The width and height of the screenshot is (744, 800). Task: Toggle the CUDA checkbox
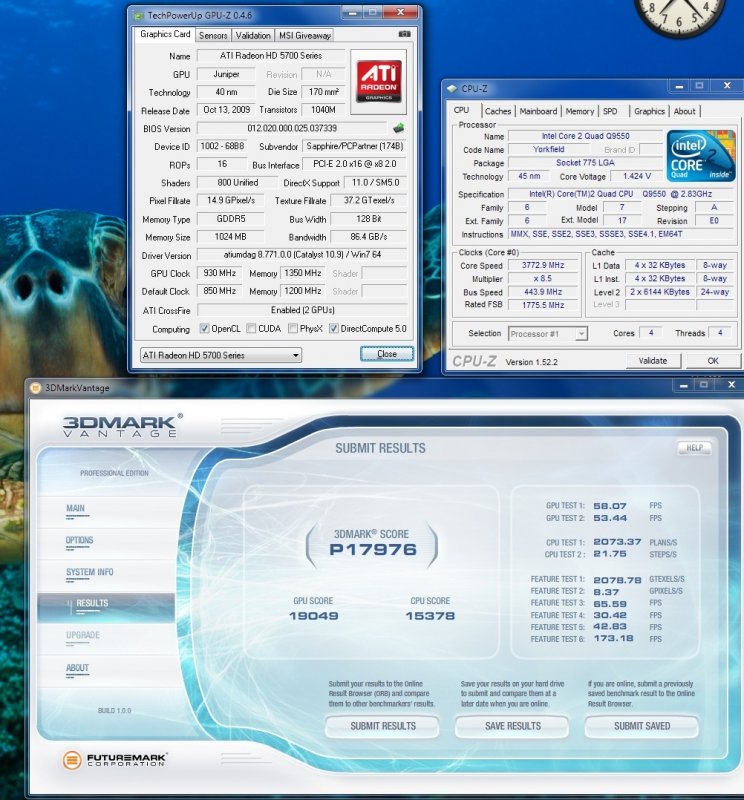(x=251, y=329)
